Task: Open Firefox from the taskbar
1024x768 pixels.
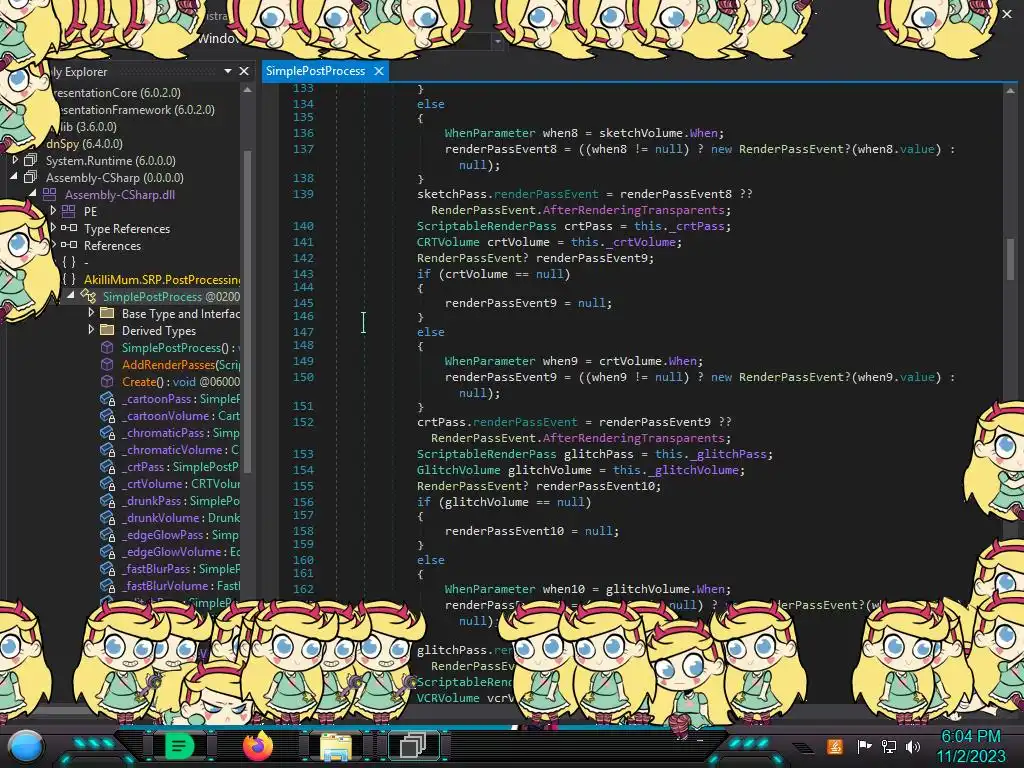Action: 257,746
